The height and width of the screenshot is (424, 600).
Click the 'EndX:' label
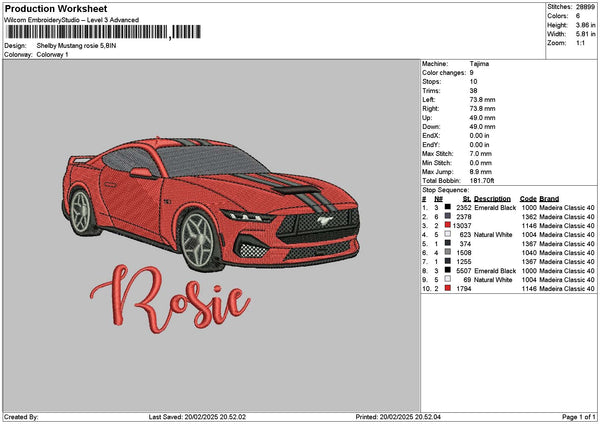click(431, 136)
